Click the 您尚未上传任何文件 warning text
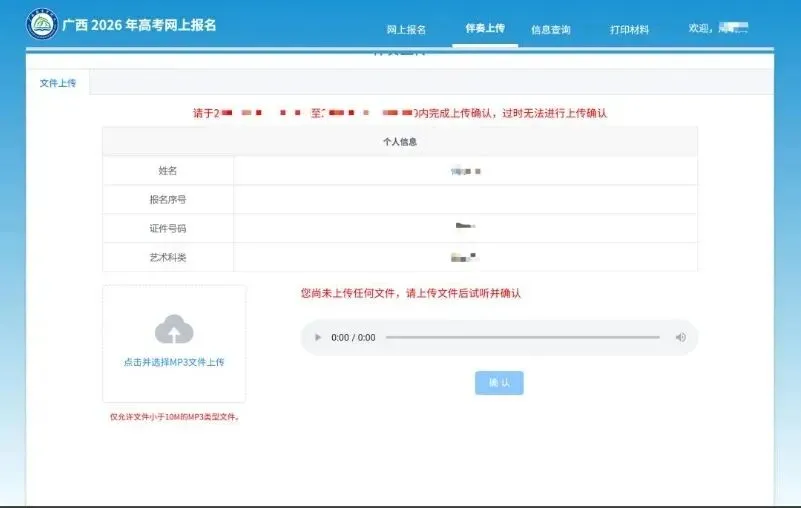Screen dimensions: 801x508 pos(411,293)
